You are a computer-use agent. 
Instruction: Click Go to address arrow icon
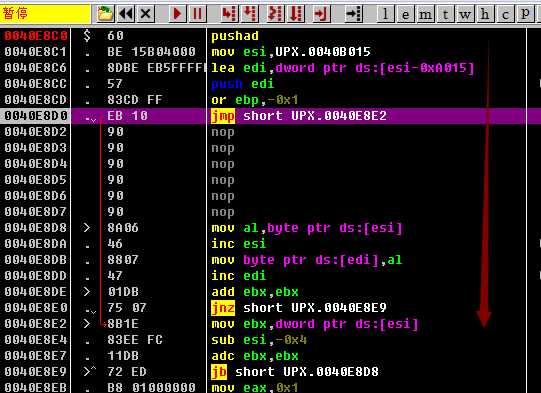click(353, 14)
